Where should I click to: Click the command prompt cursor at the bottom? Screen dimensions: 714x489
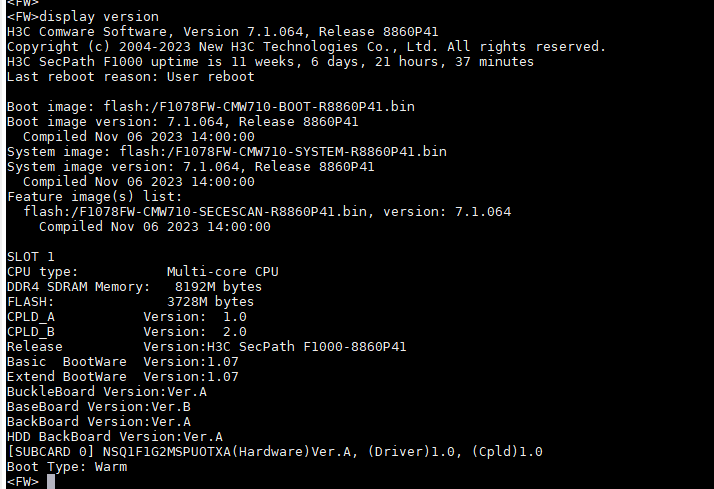[x=51, y=481]
